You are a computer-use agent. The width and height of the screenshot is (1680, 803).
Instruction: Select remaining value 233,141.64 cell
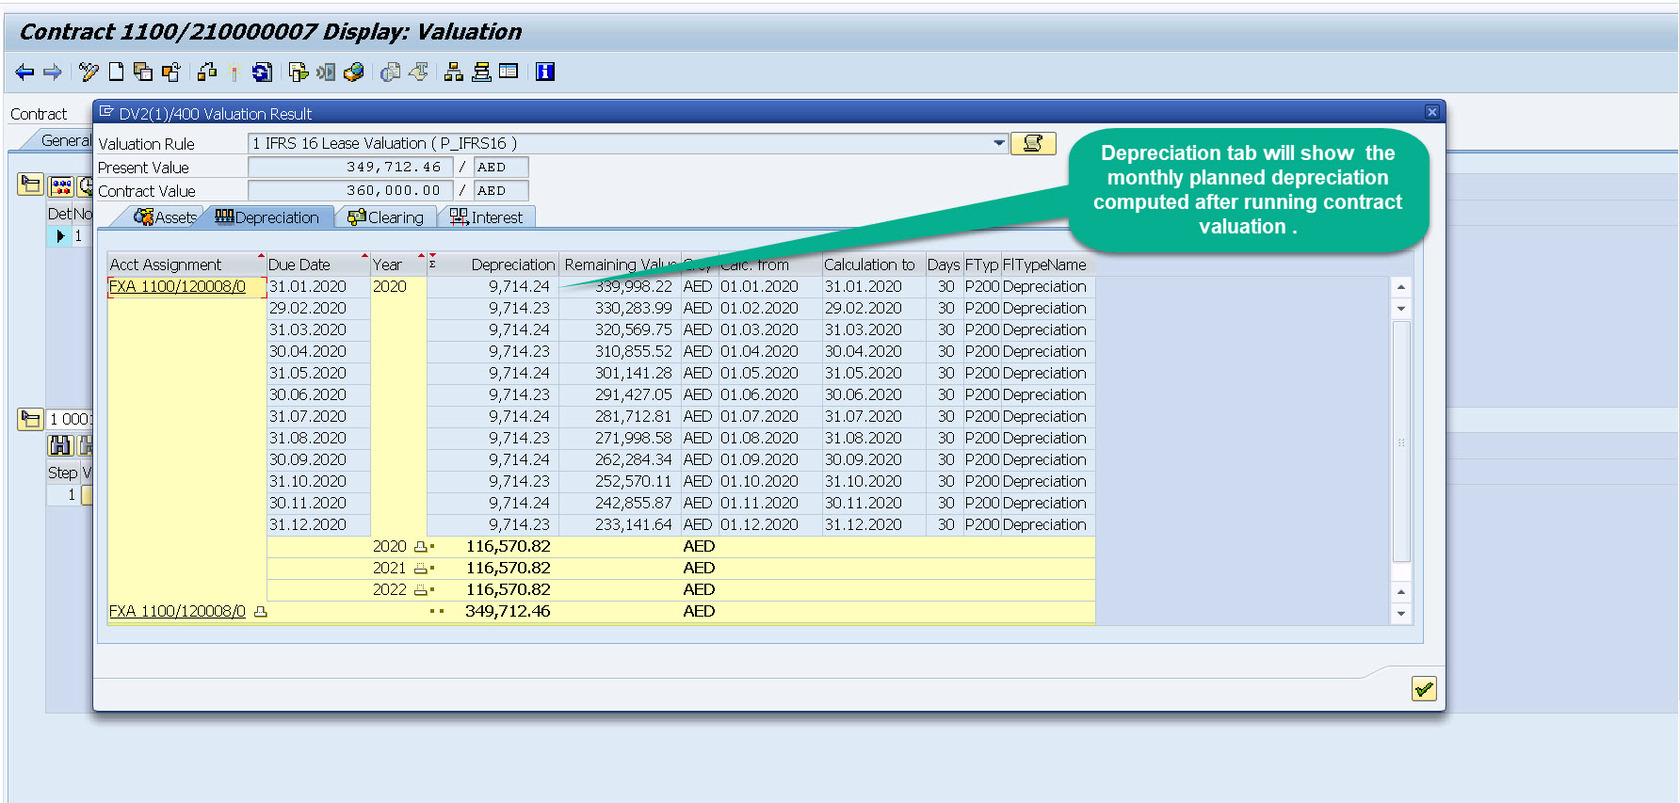coord(620,525)
